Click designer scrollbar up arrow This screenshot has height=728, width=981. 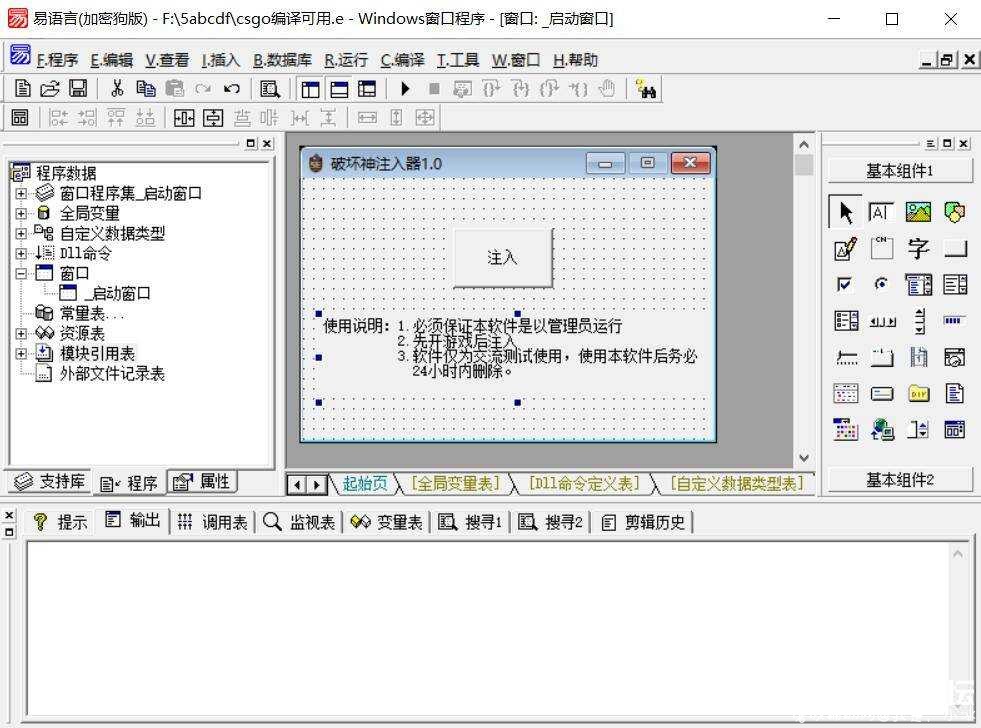pos(804,144)
